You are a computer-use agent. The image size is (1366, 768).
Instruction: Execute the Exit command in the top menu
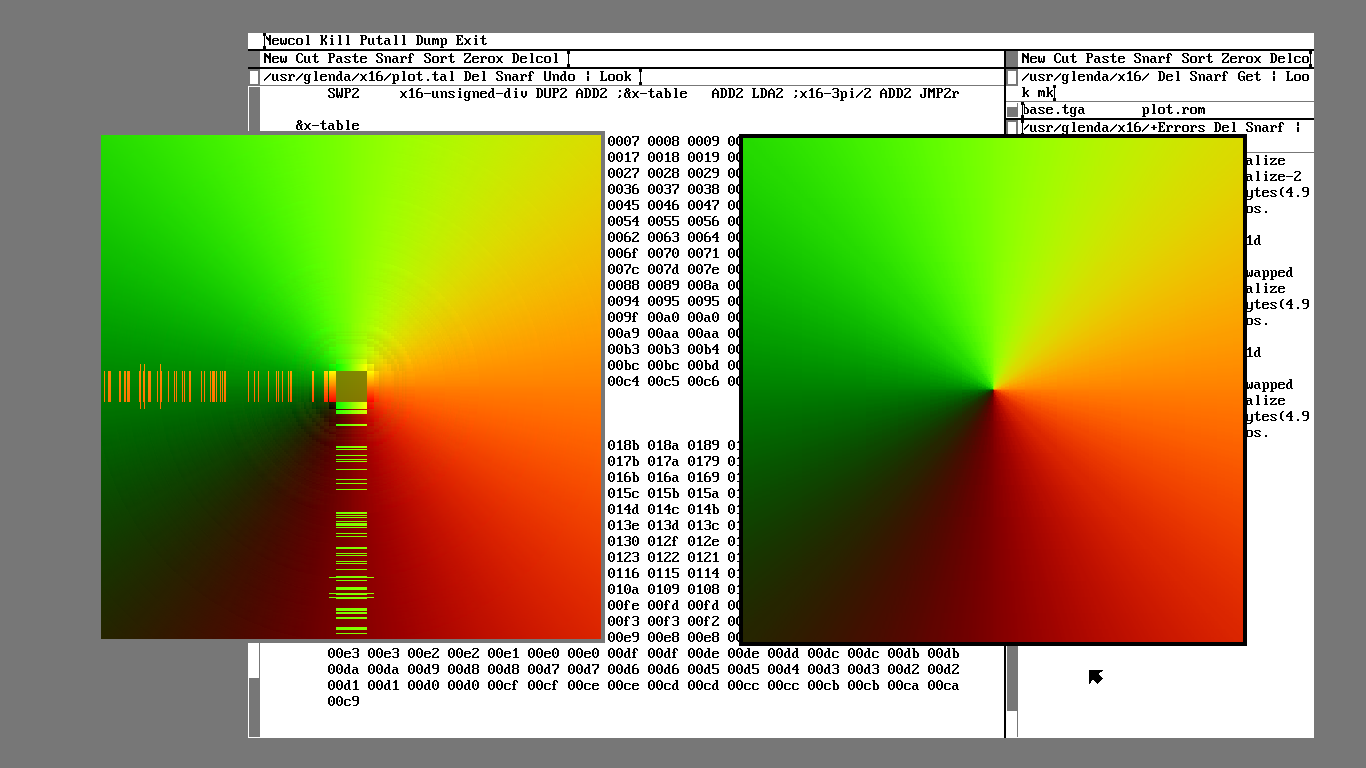coord(469,40)
